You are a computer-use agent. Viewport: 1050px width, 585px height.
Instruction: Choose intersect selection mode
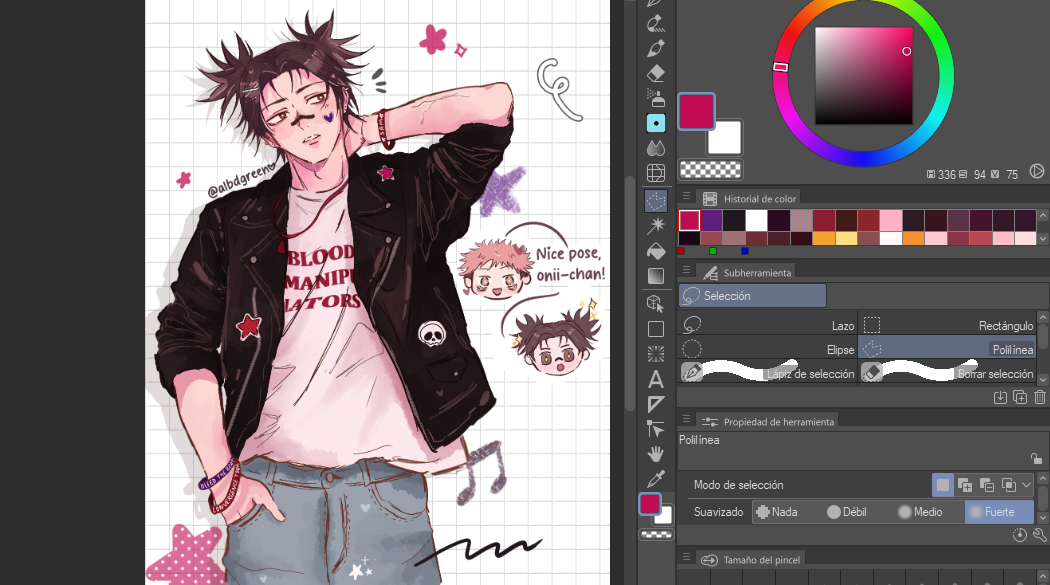click(x=1008, y=485)
